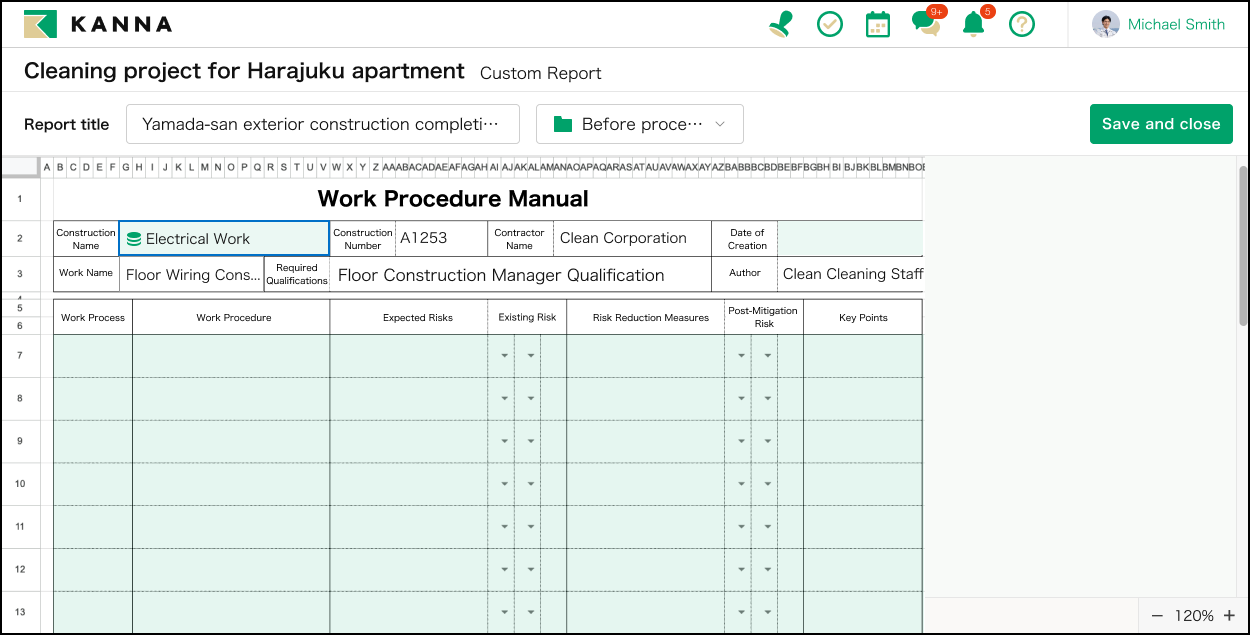Open chat messages with 9+ badge
Viewport: 1250px width, 635px height.
coord(926,24)
